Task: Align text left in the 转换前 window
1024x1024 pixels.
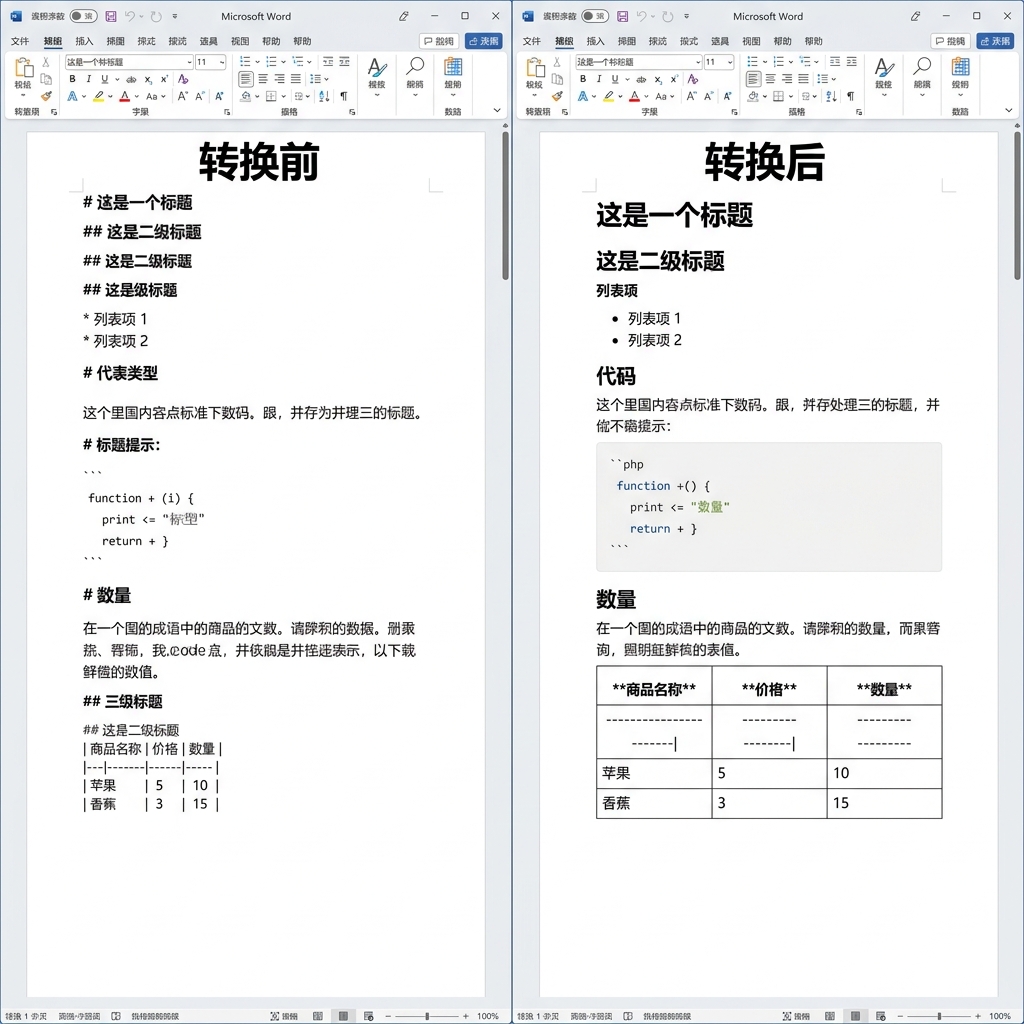Action: tap(246, 79)
